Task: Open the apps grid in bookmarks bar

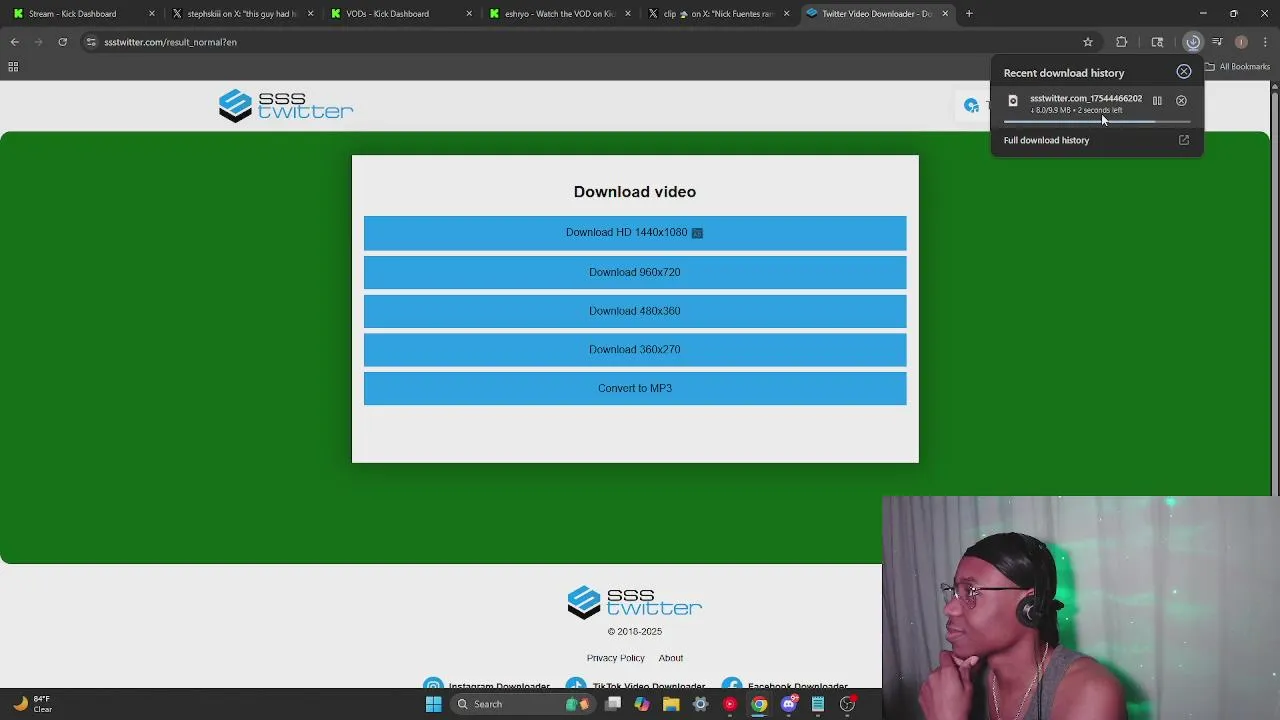Action: pos(13,67)
